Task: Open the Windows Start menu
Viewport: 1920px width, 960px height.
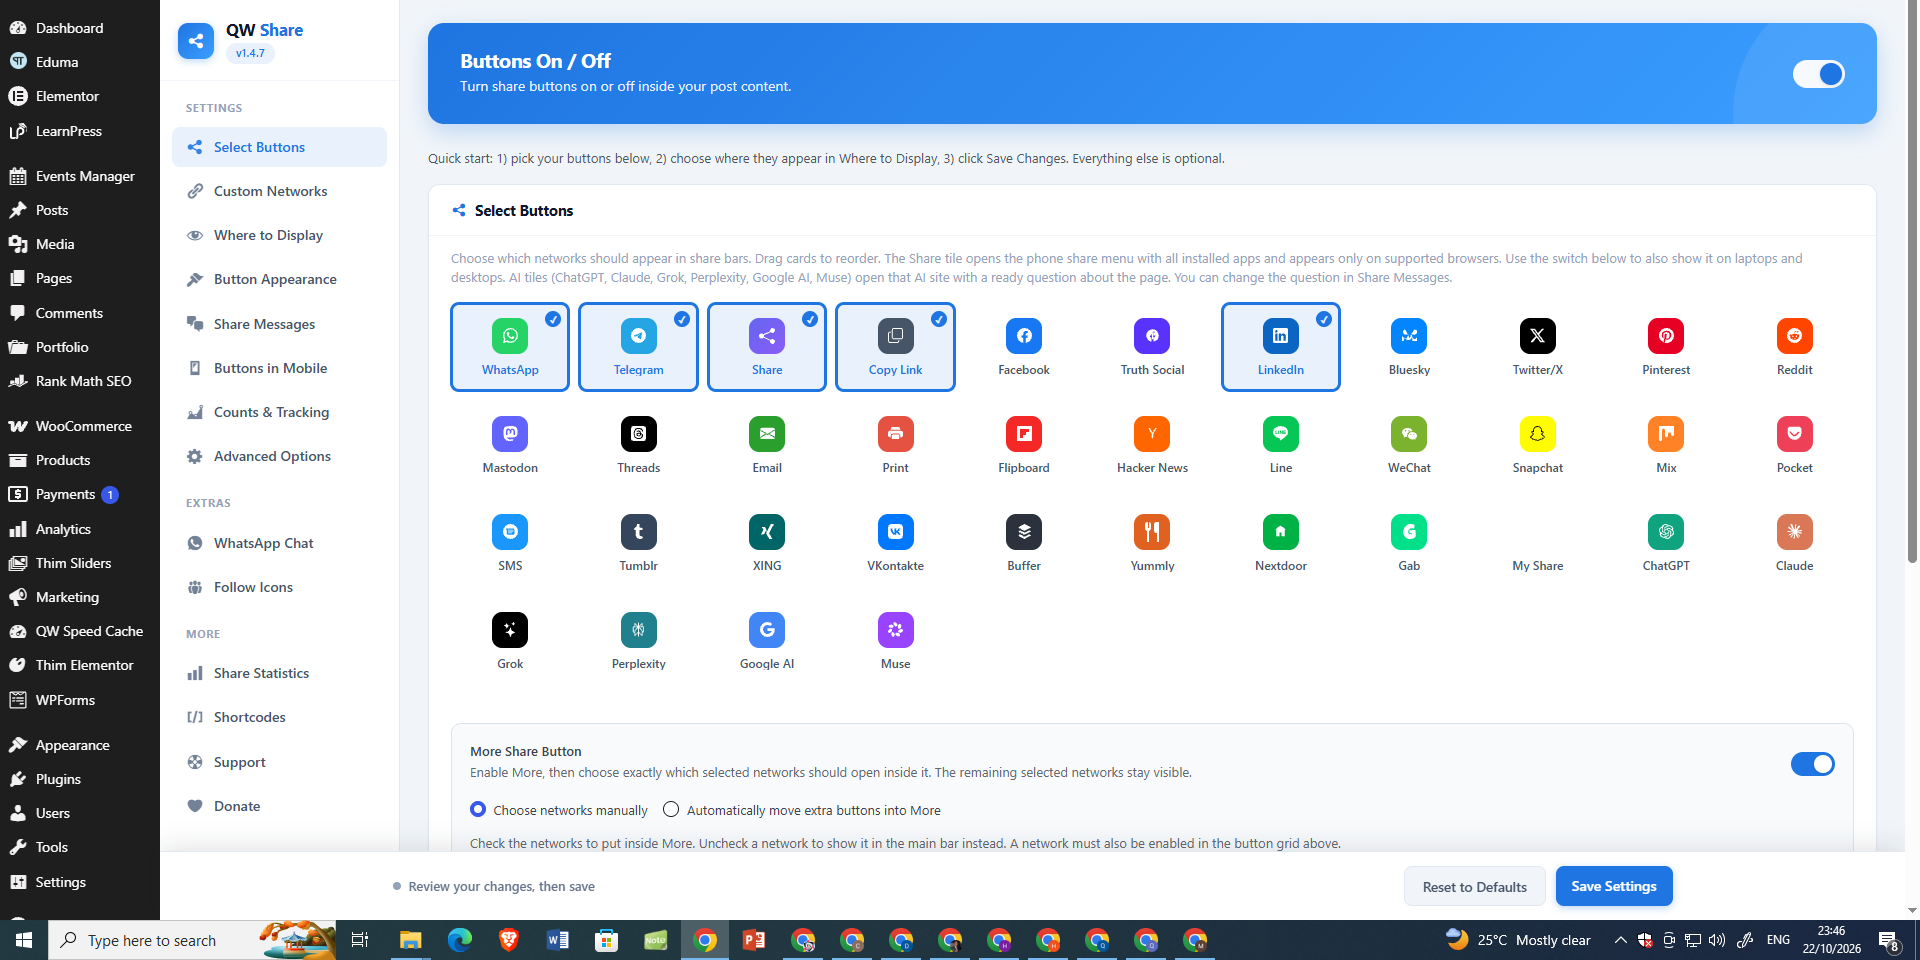Action: point(24,940)
